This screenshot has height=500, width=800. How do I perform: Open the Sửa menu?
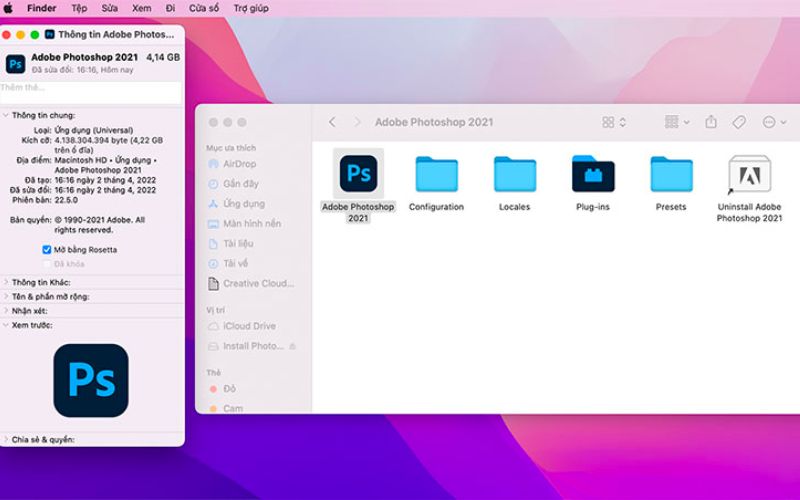[x=109, y=8]
